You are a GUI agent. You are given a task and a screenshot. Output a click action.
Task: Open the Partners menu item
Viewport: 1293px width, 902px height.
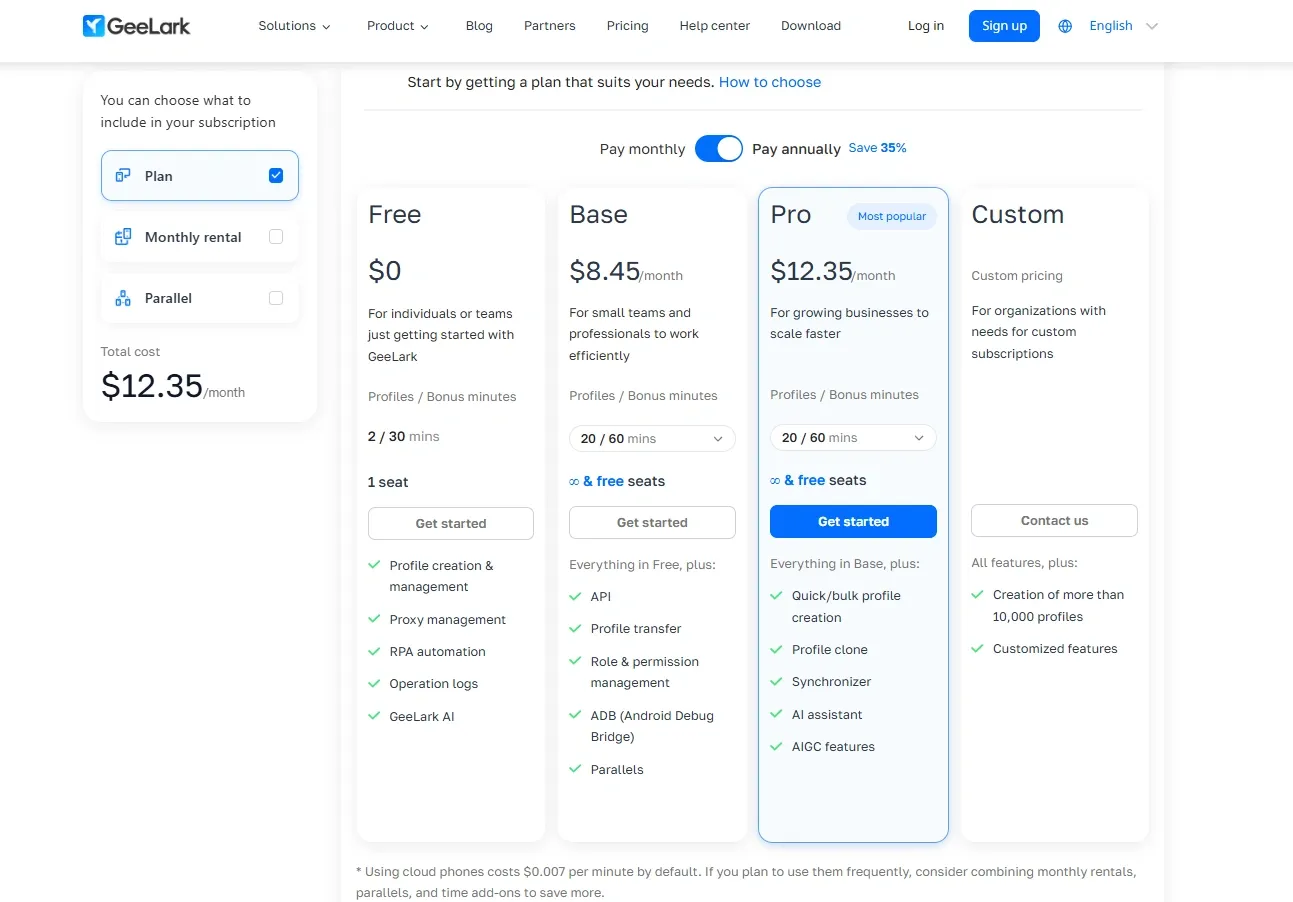pos(550,26)
